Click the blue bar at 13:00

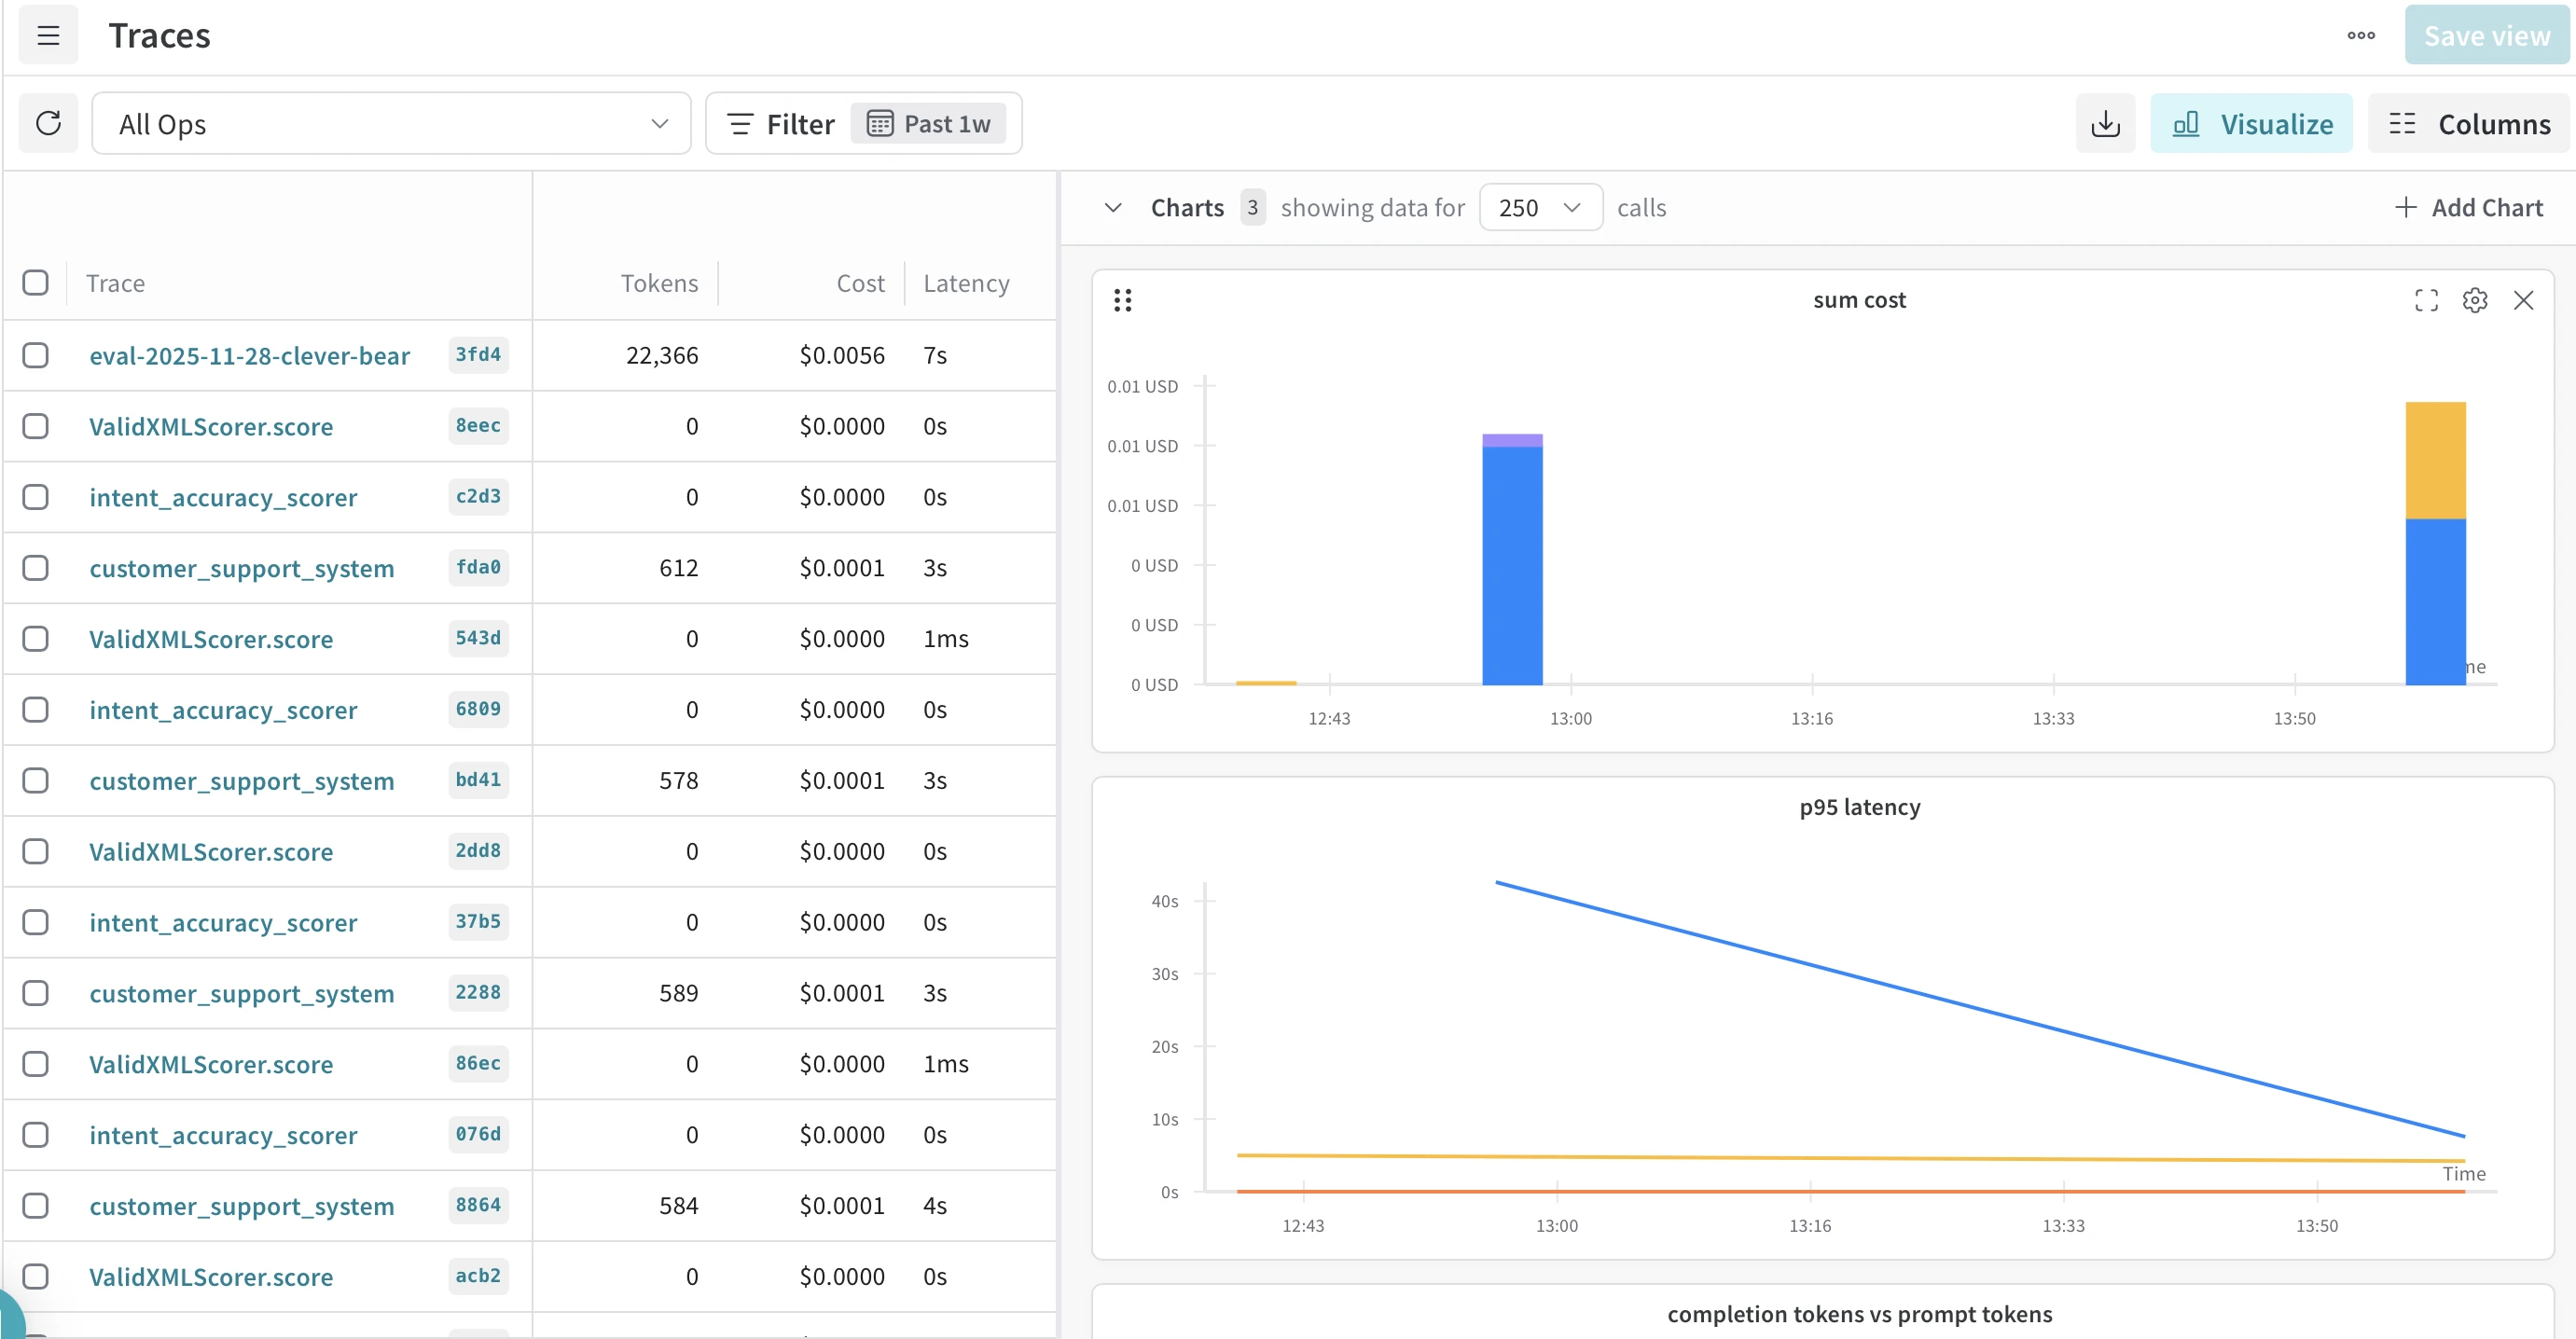tap(1512, 566)
